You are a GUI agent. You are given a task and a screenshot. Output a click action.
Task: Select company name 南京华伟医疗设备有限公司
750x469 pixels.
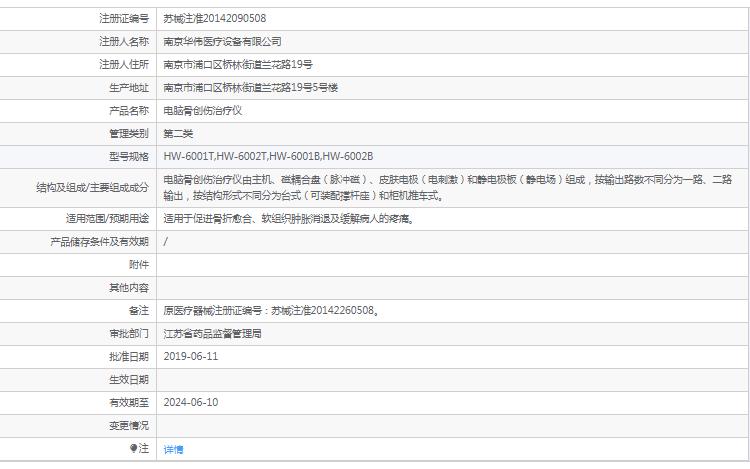(x=222, y=42)
